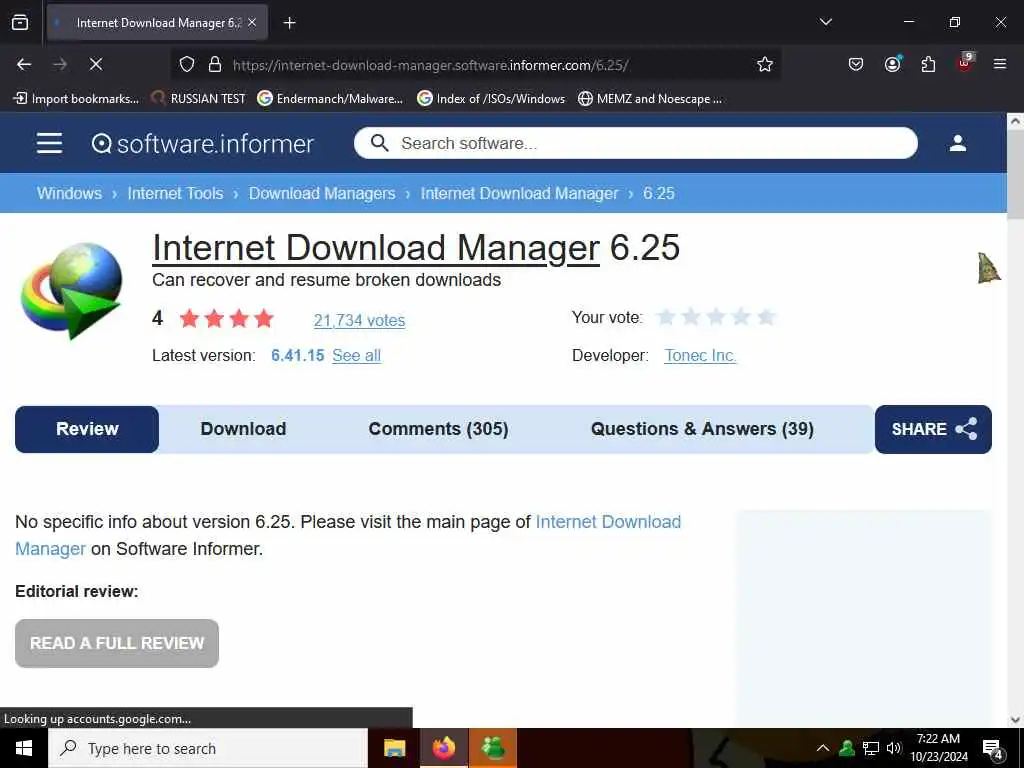Viewport: 1024px width, 768px height.
Task: Close the Internet Download Manager browser tab
Action: point(252,23)
